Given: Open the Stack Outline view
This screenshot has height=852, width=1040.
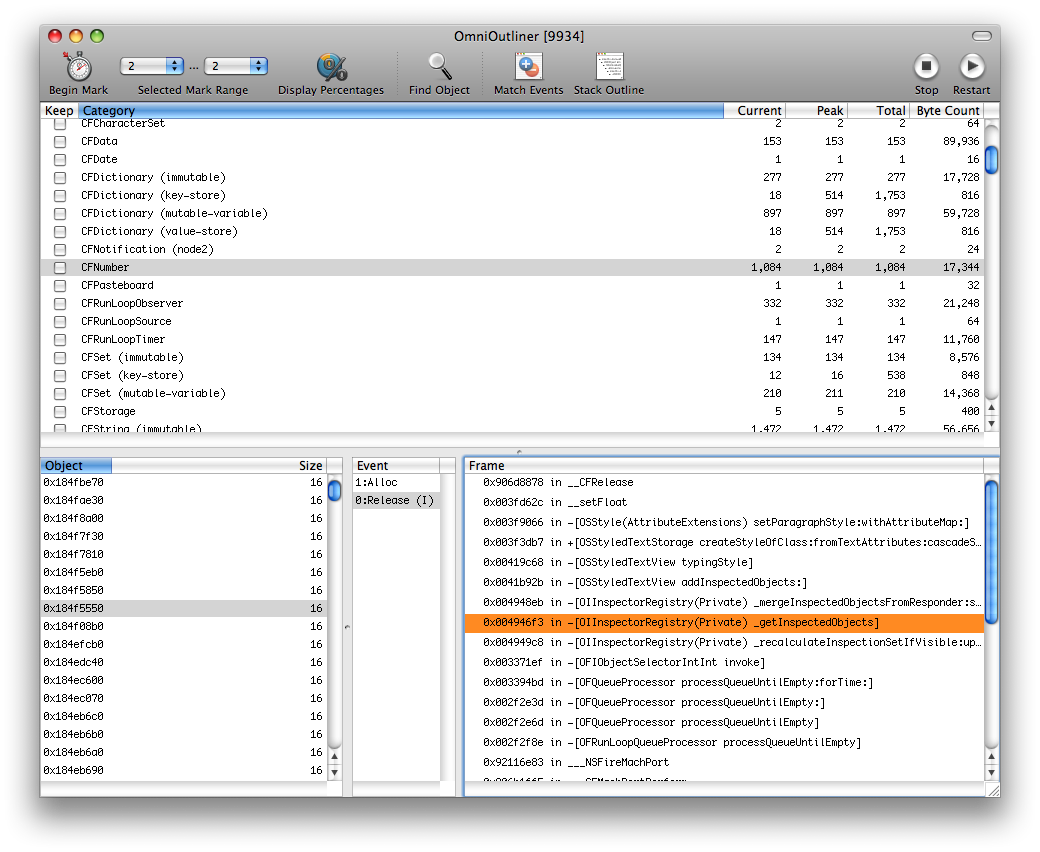Looking at the screenshot, I should (x=609, y=66).
